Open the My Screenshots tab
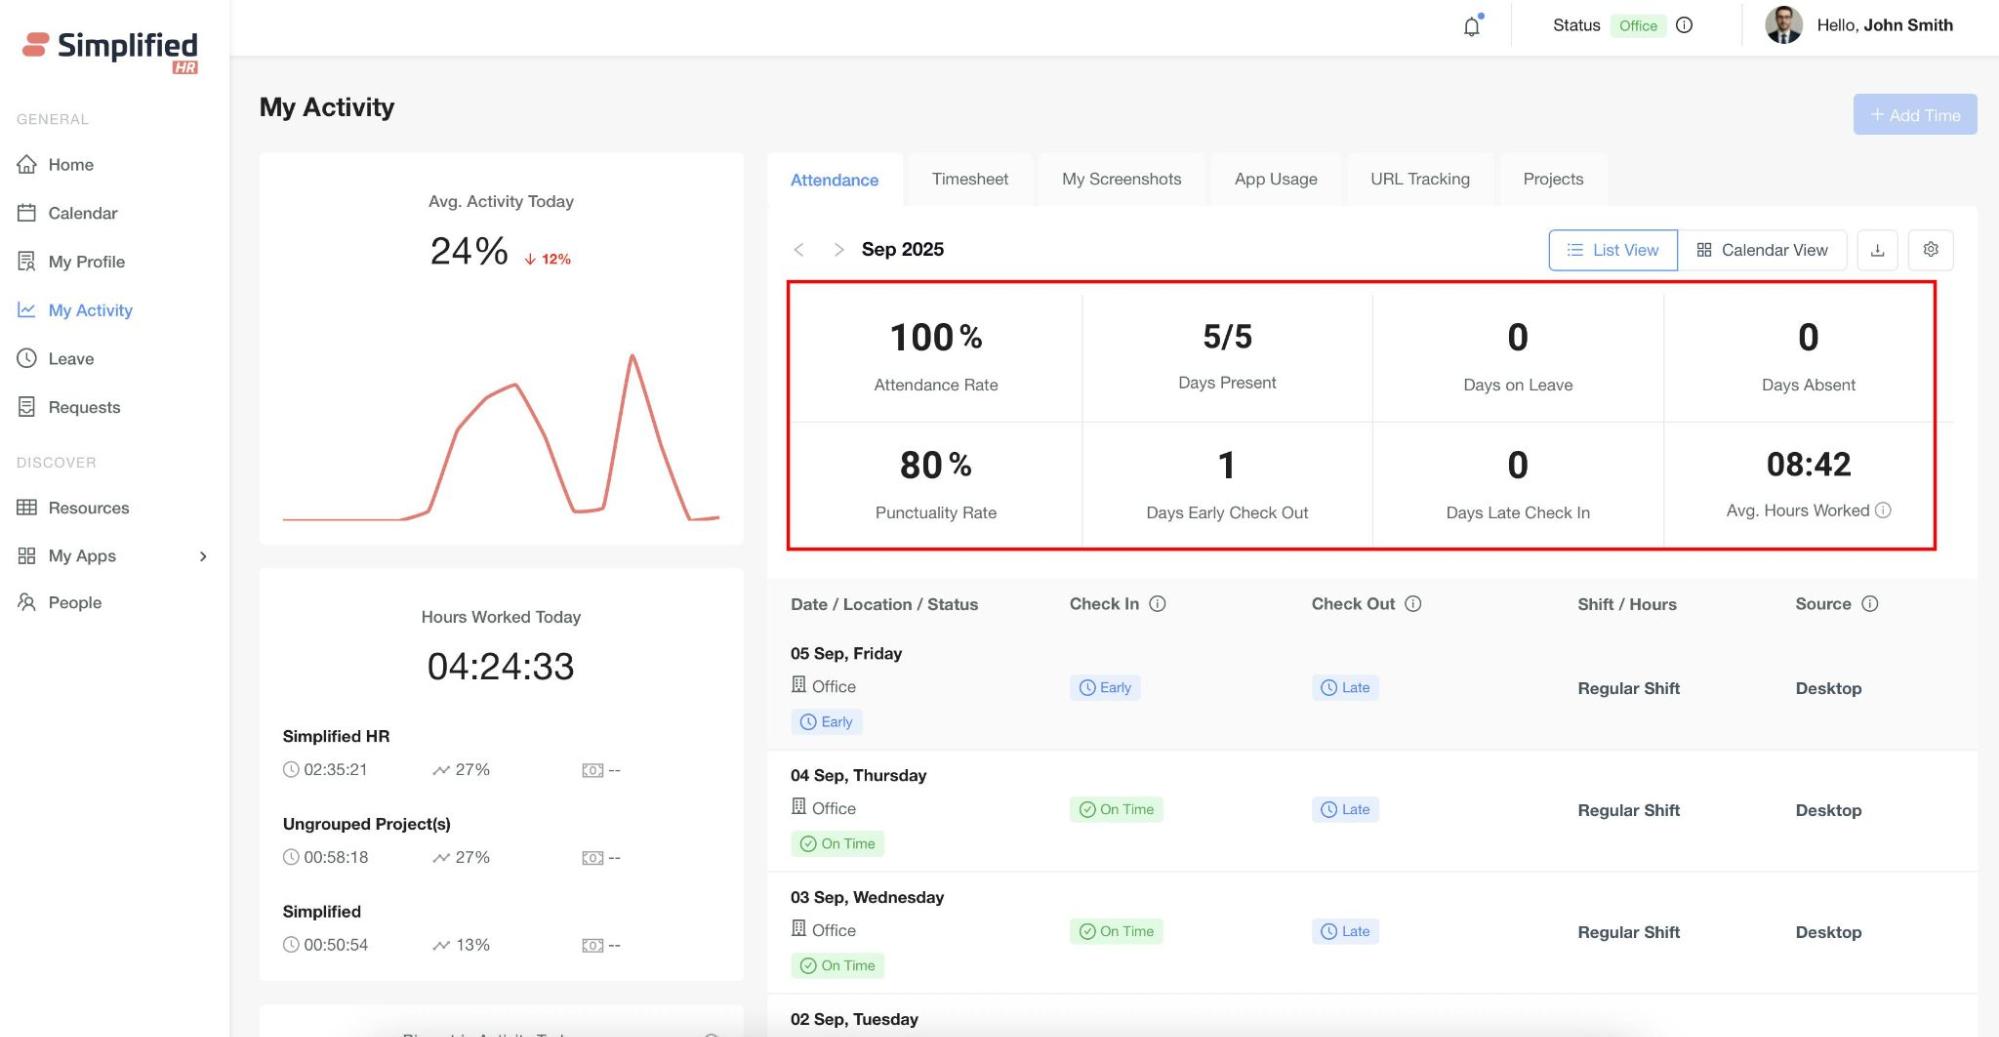This screenshot has height=1037, width=1999. [1121, 179]
